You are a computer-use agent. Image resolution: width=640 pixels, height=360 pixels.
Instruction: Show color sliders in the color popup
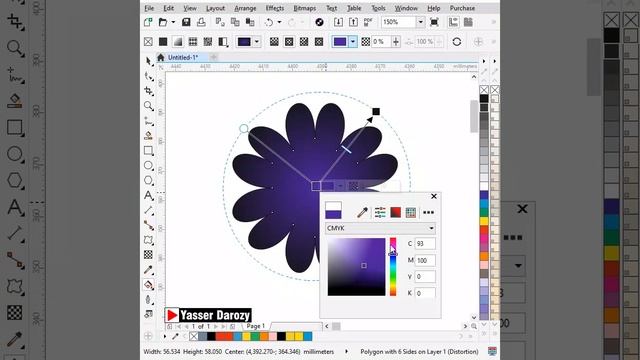pos(380,212)
